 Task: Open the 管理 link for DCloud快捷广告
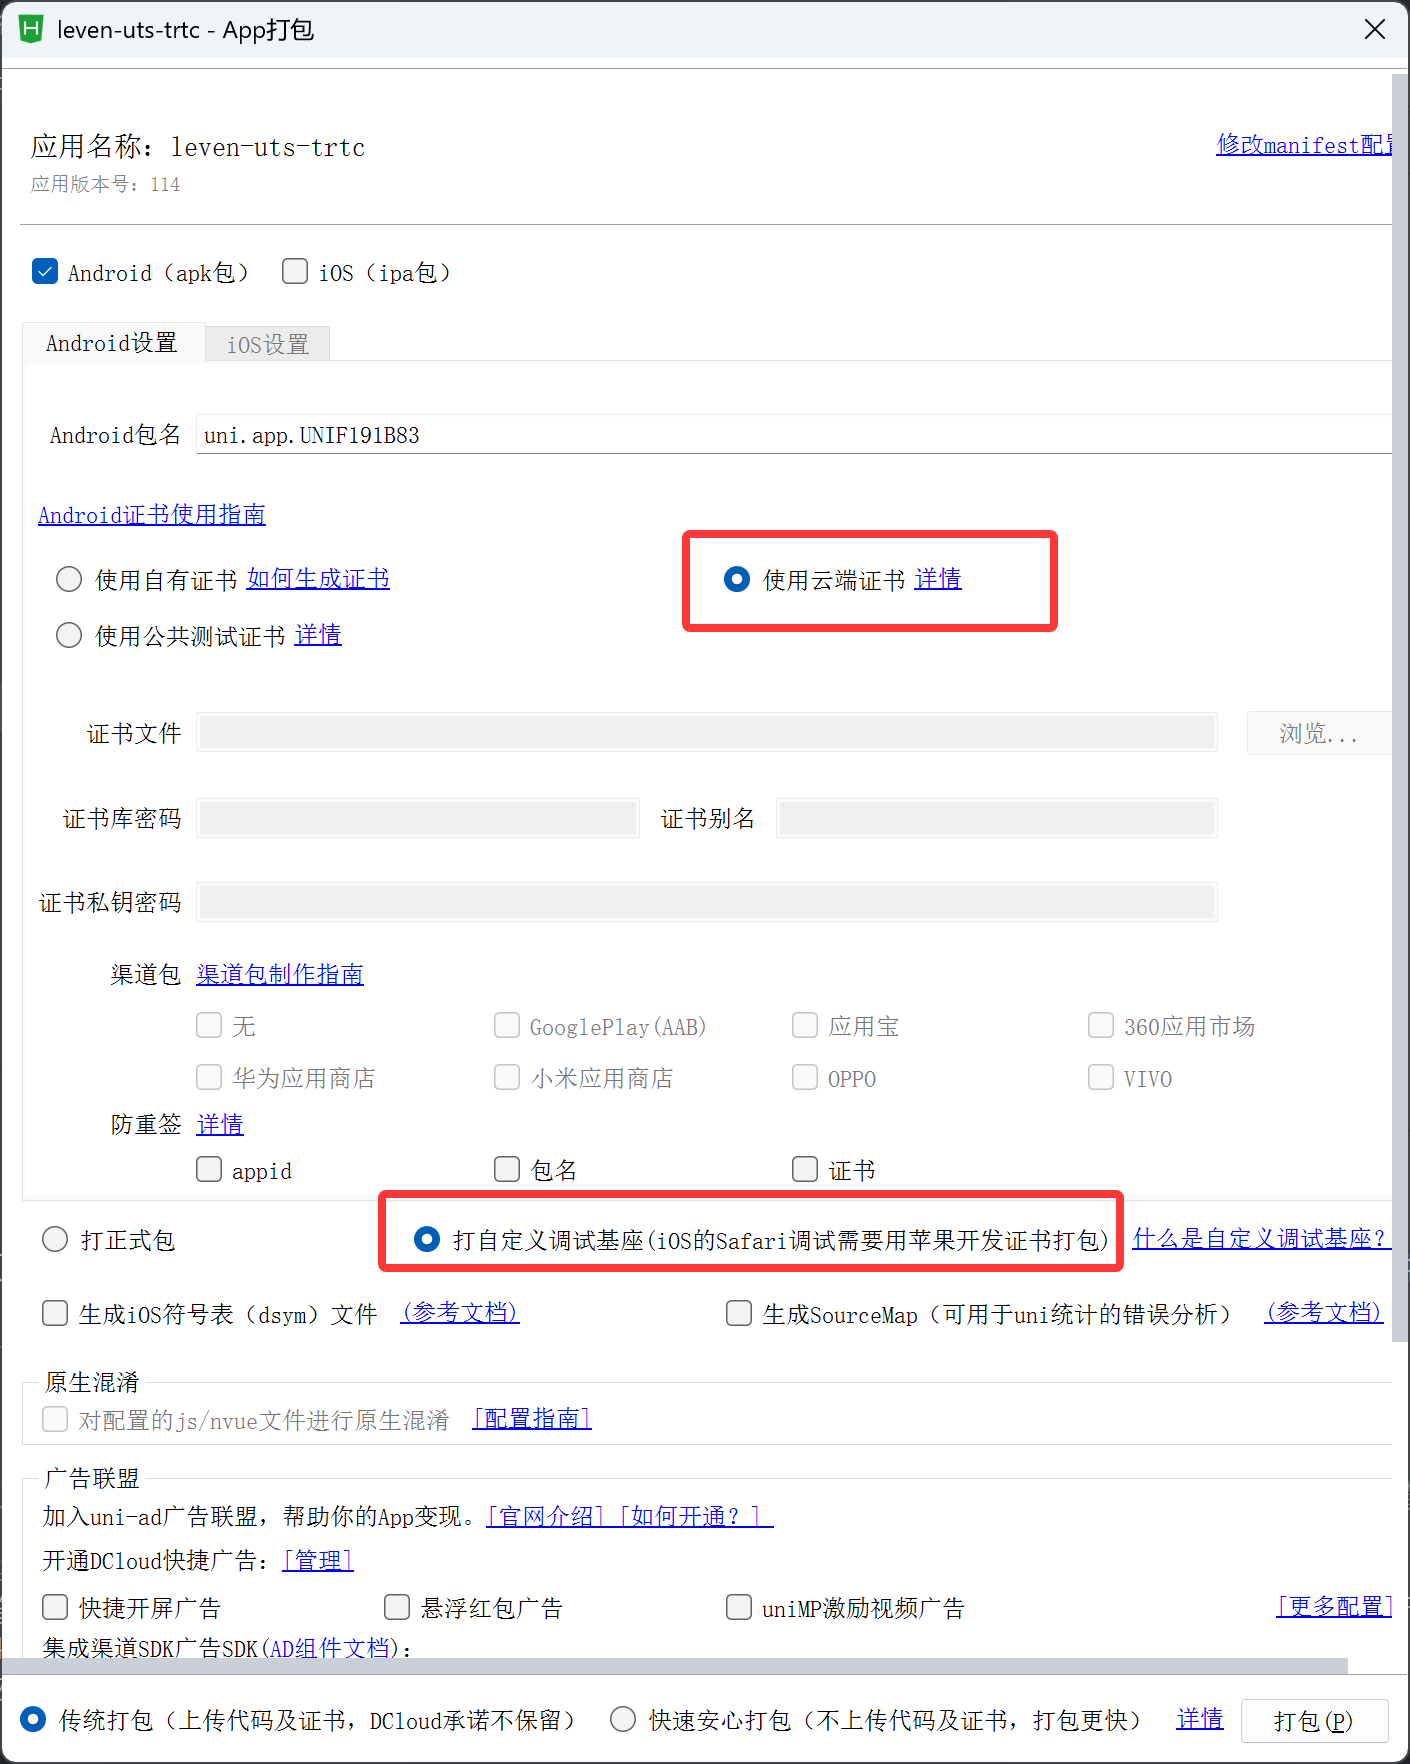tap(318, 1561)
